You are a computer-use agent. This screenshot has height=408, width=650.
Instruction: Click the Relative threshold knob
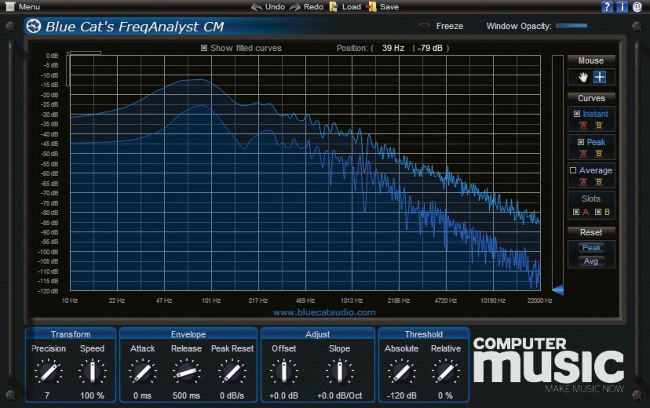(x=445, y=371)
